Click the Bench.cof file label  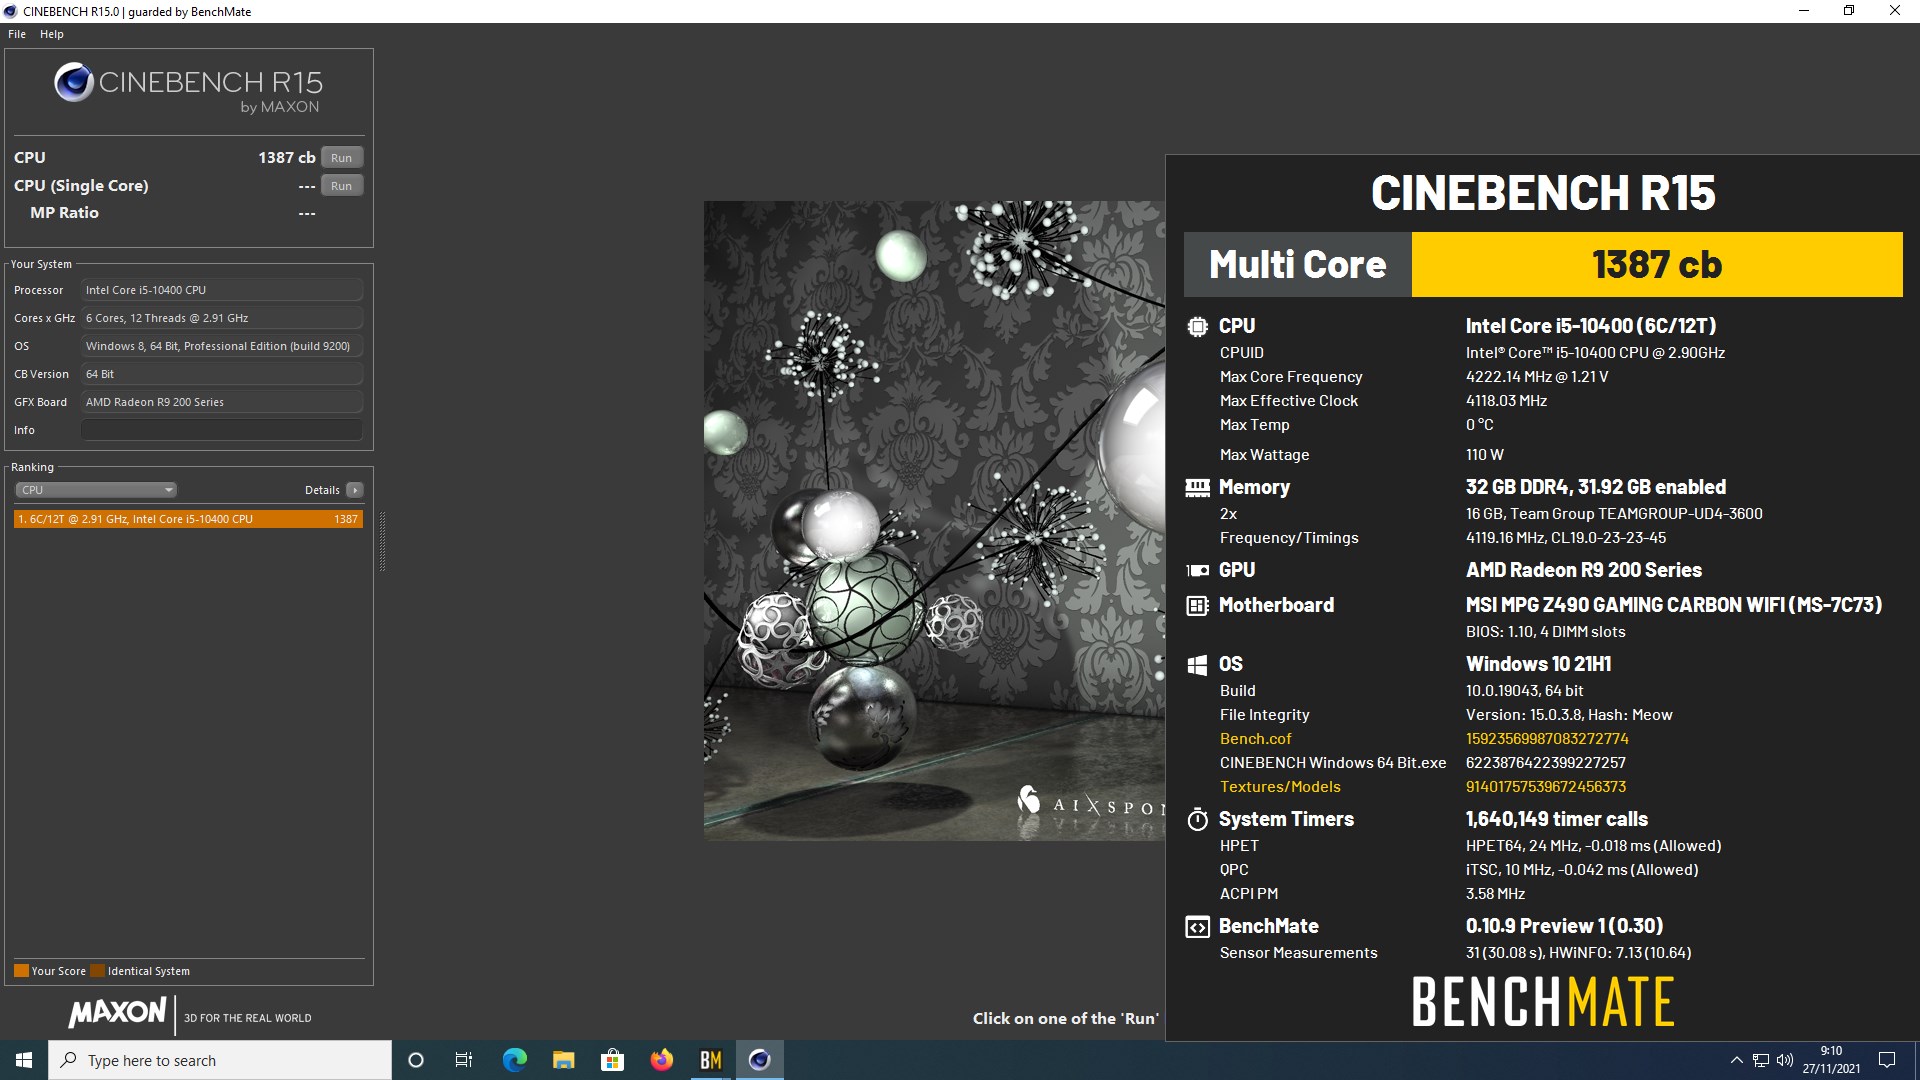pos(1255,739)
